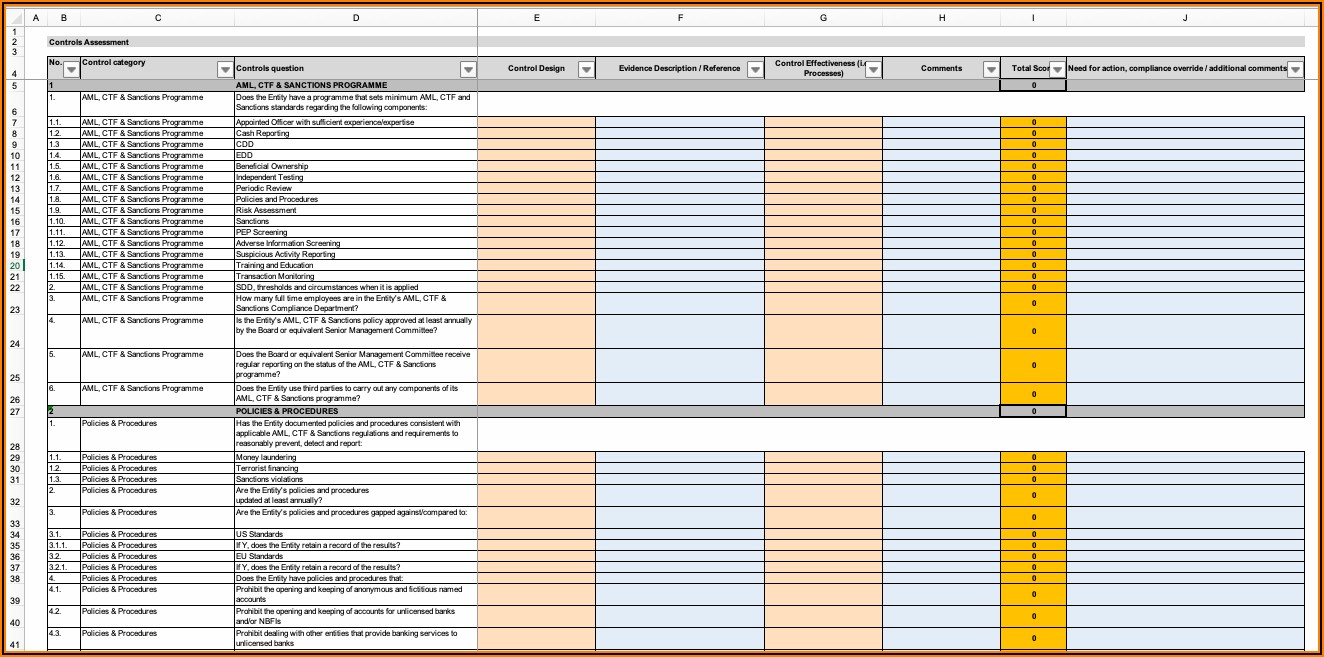Open Evidence Description / Reference filter dropdown
1324x657 pixels.
(x=755, y=70)
